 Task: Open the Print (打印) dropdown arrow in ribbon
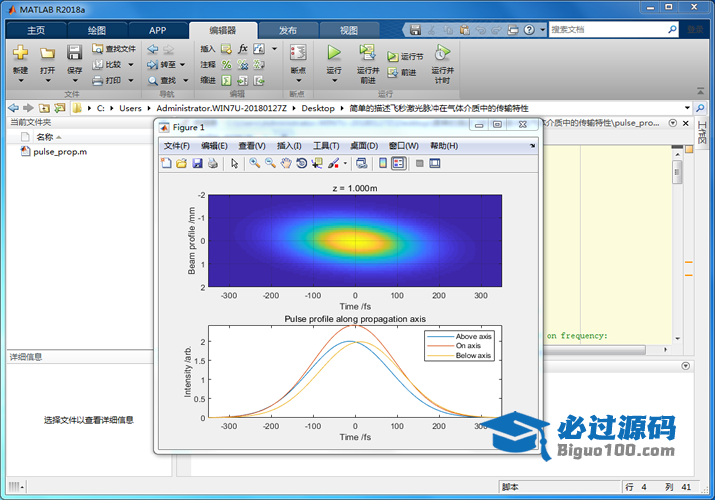130,80
